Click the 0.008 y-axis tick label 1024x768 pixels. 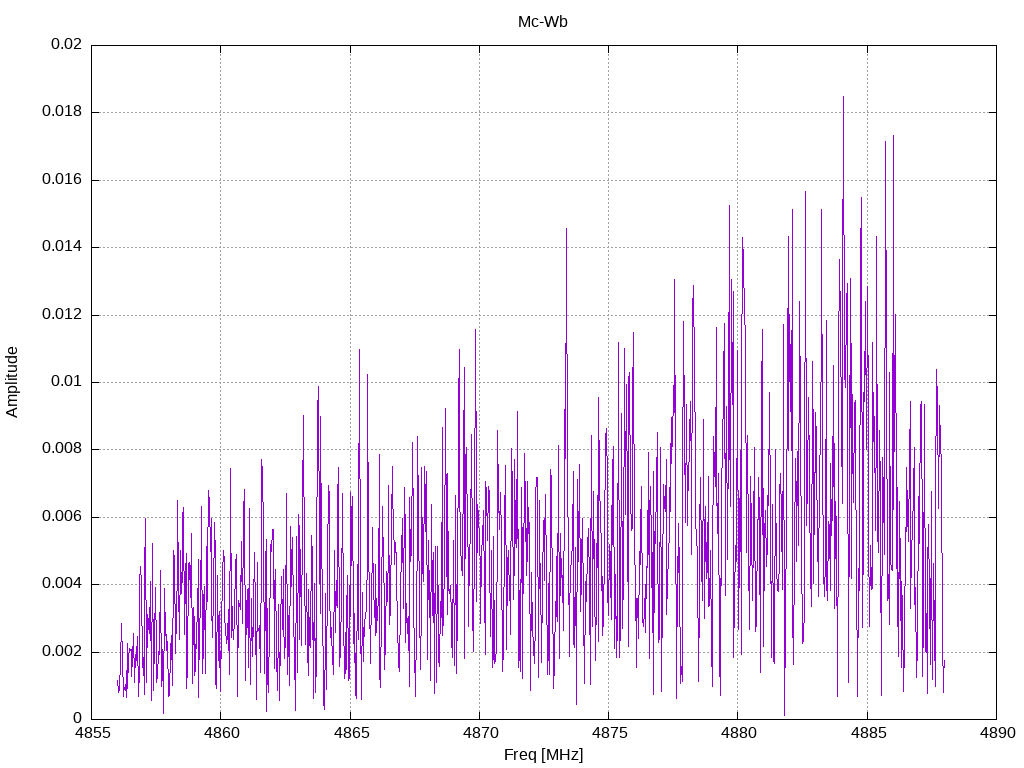point(62,449)
